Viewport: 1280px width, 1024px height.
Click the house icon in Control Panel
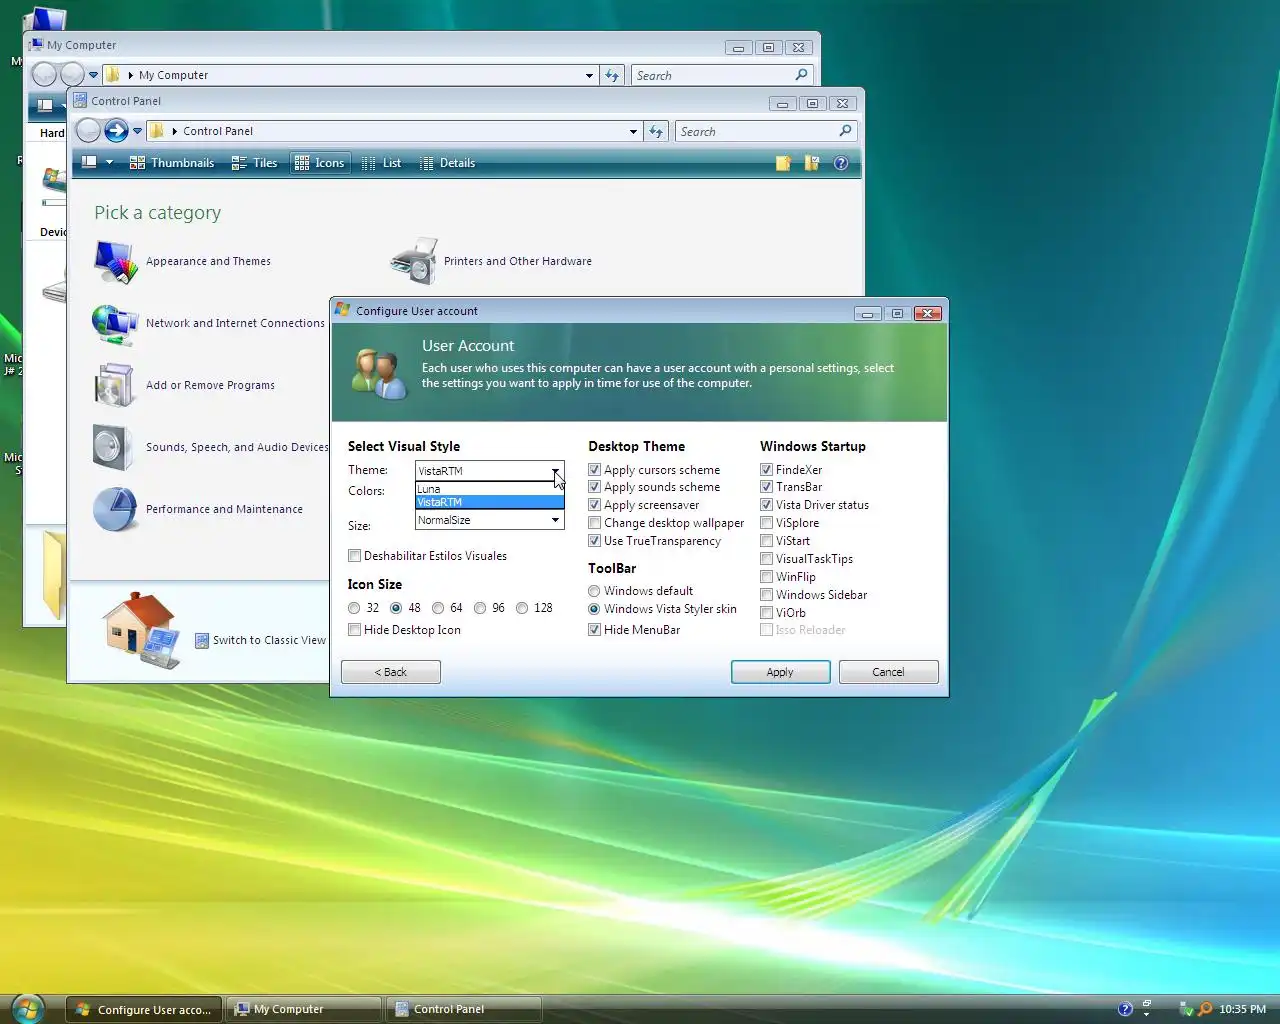(x=141, y=629)
